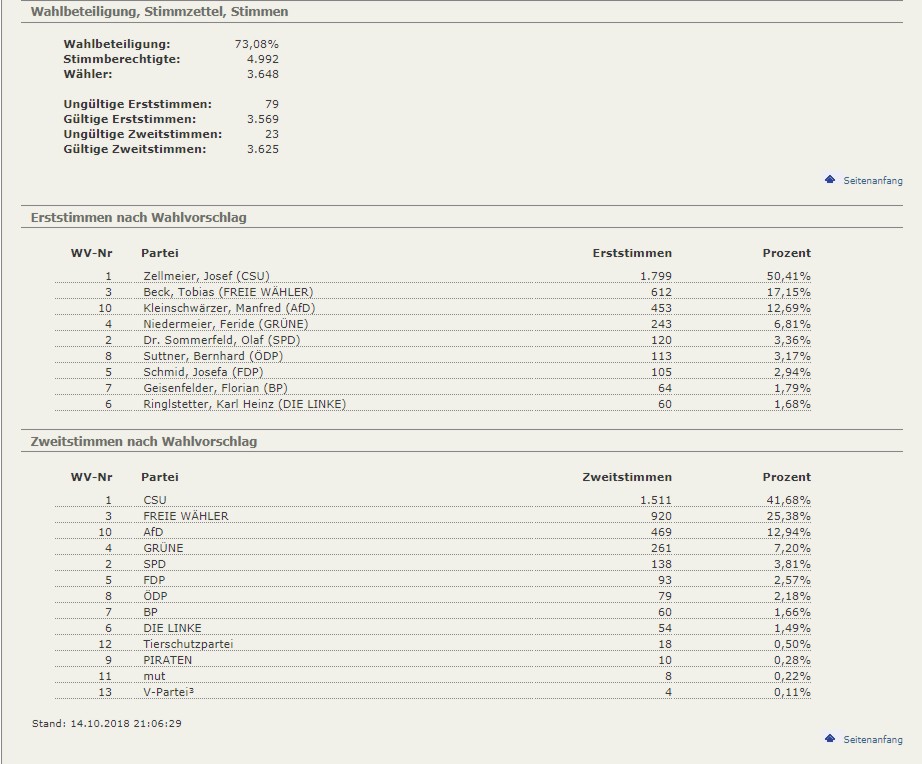The height and width of the screenshot is (764, 922).
Task: Click the PIRATEN row name
Action: 167,660
